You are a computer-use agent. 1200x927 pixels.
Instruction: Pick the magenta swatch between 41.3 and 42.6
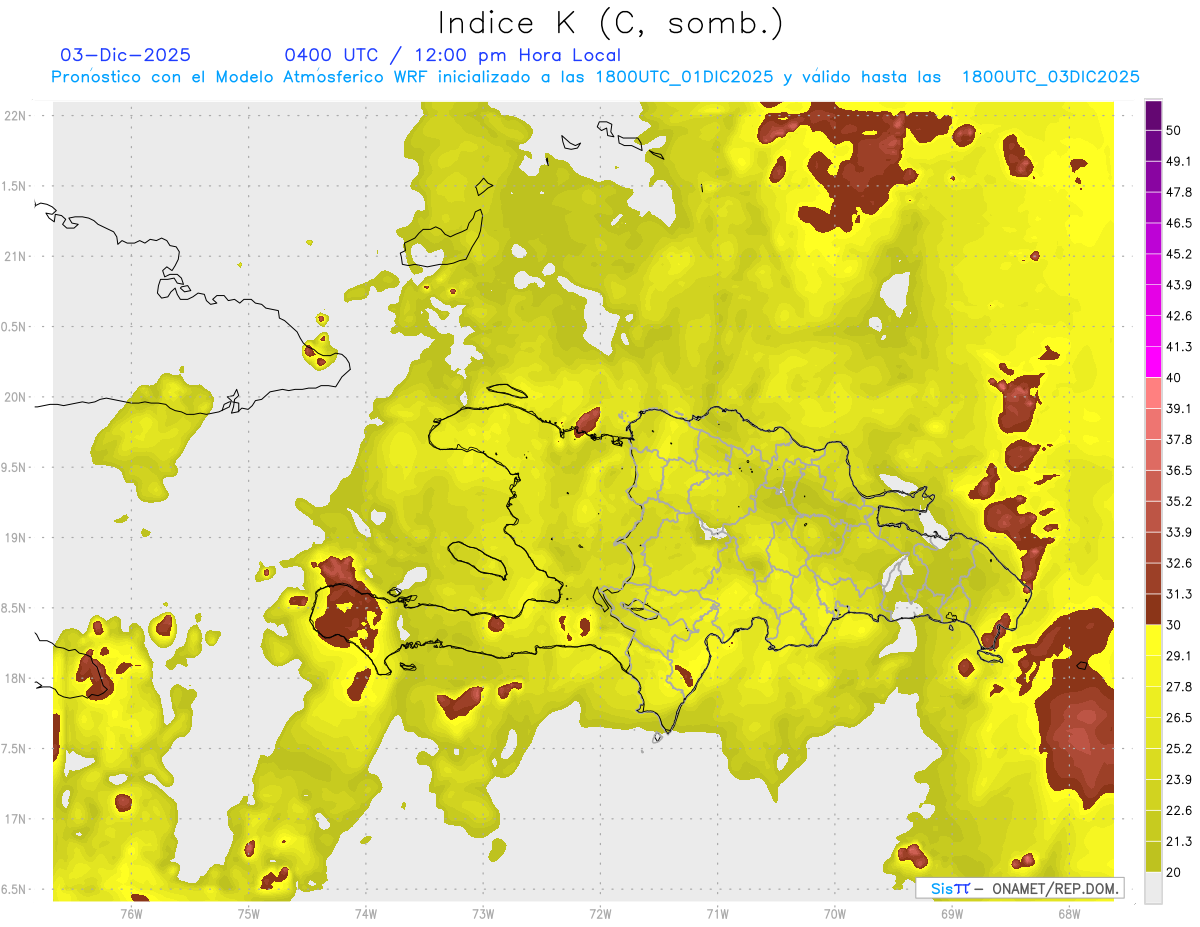pos(1153,331)
